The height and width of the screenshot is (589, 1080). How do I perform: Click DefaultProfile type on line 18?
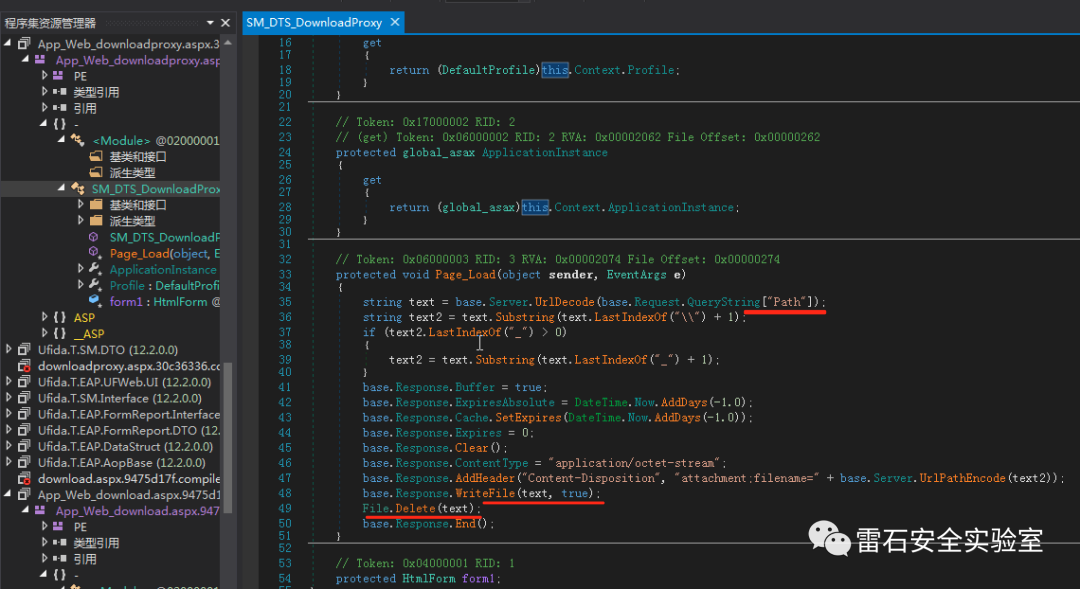[488, 70]
